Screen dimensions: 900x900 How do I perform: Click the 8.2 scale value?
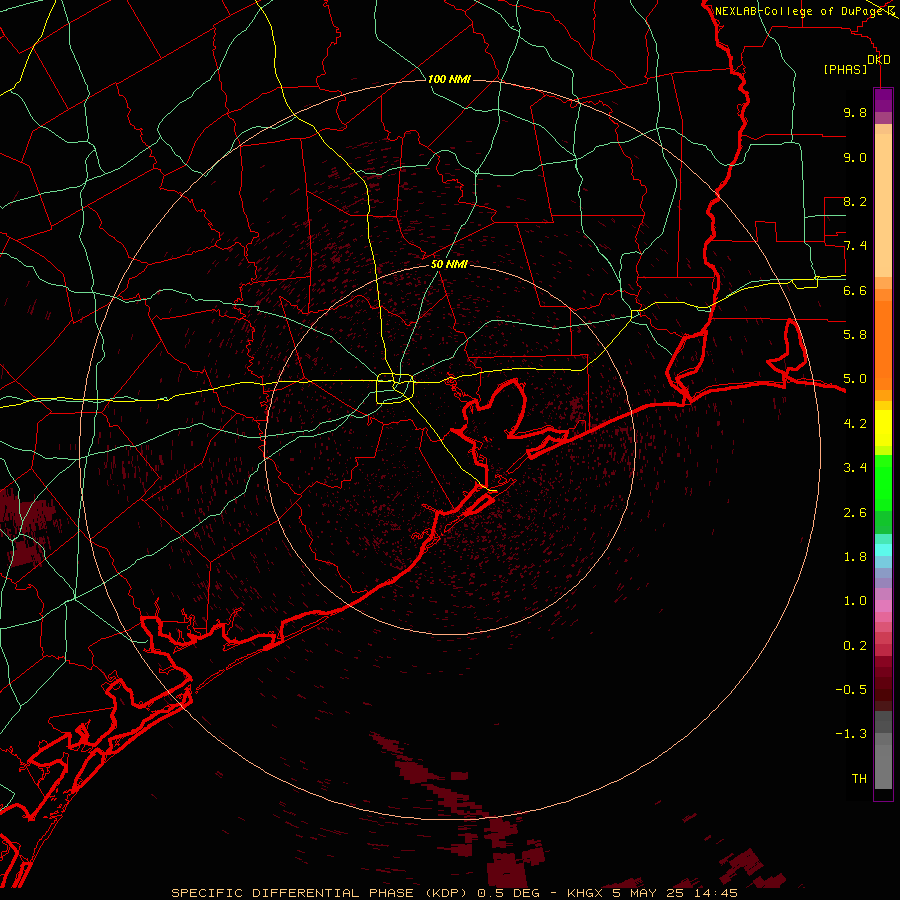(855, 201)
